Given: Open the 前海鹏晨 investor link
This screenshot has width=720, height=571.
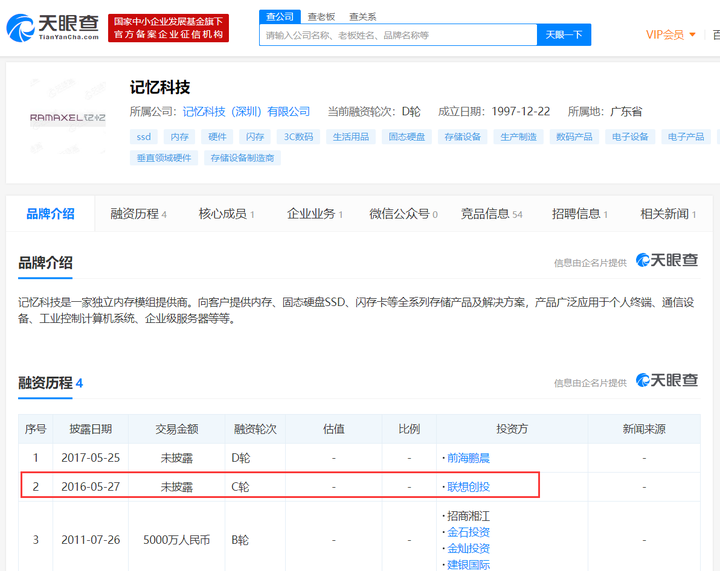Looking at the screenshot, I should pyautogui.click(x=468, y=458).
